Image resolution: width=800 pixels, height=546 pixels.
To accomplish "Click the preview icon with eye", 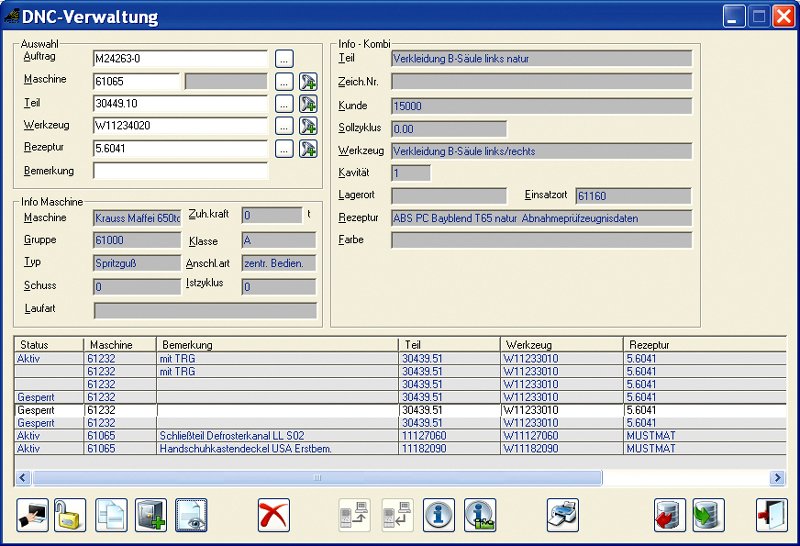I will pyautogui.click(x=190, y=515).
